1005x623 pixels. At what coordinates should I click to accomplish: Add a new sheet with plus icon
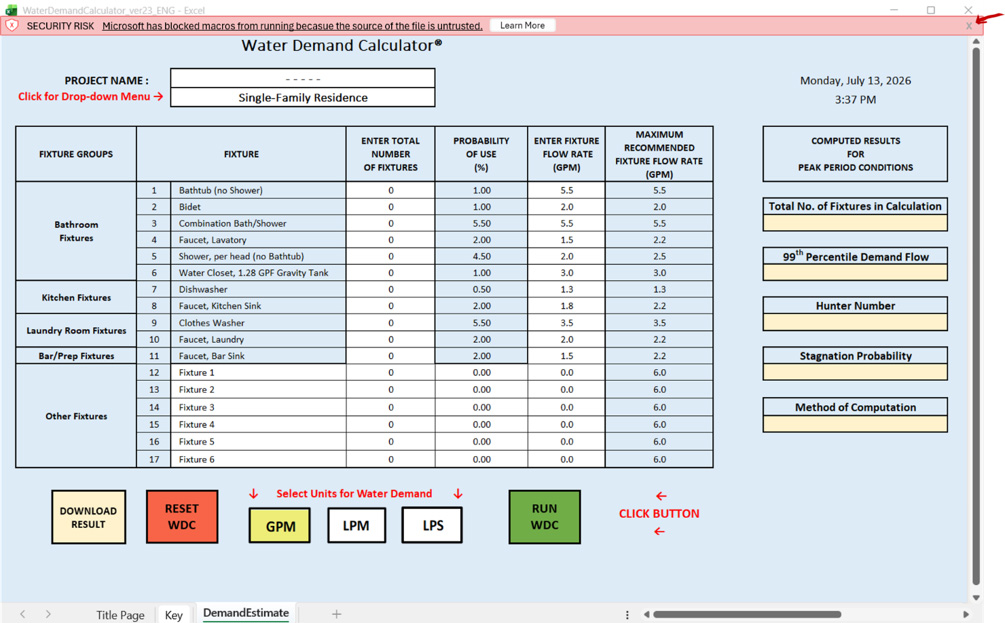point(336,614)
